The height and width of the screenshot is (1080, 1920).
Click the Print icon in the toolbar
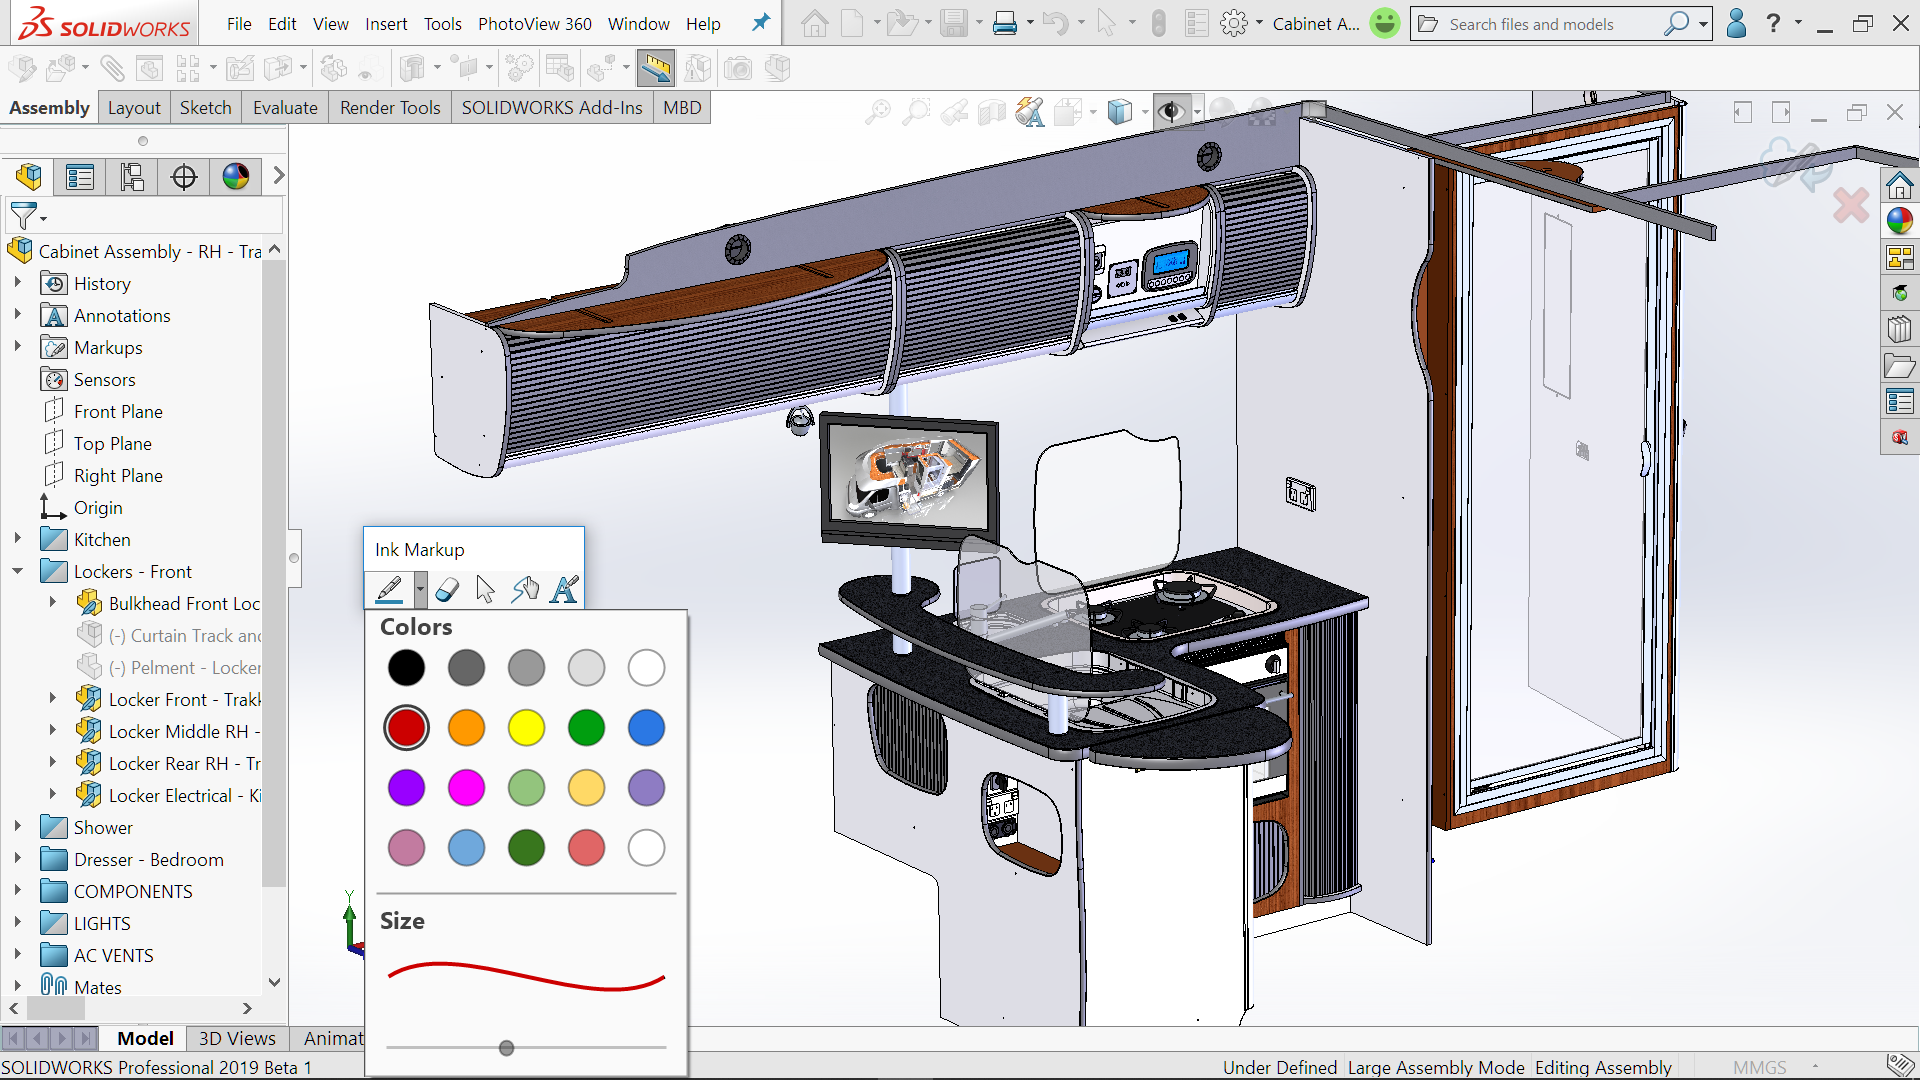[x=1004, y=24]
